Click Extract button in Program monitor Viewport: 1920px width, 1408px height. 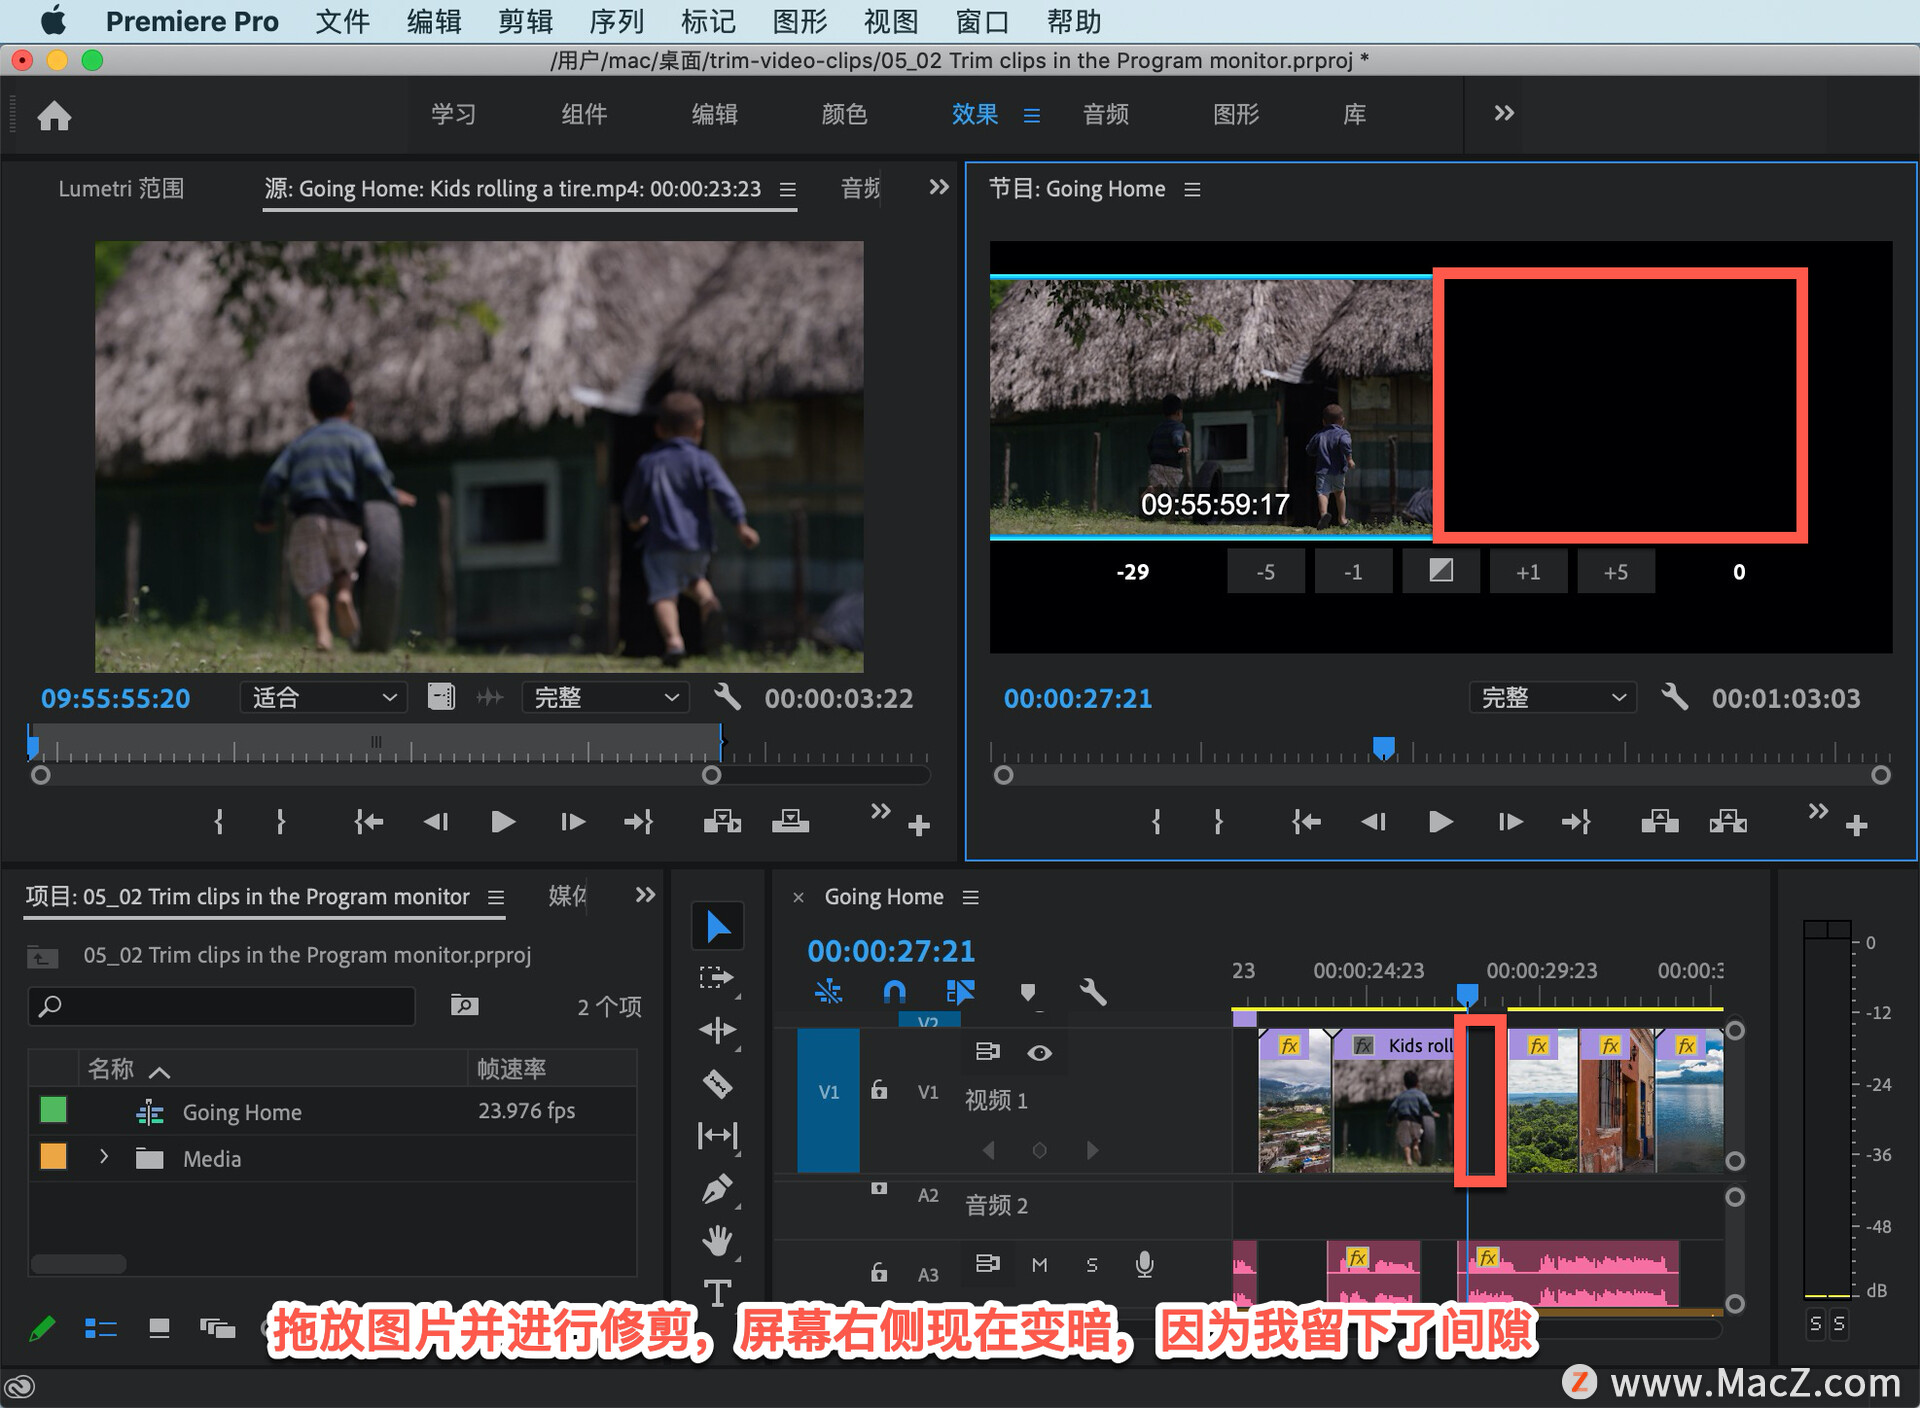1728,822
